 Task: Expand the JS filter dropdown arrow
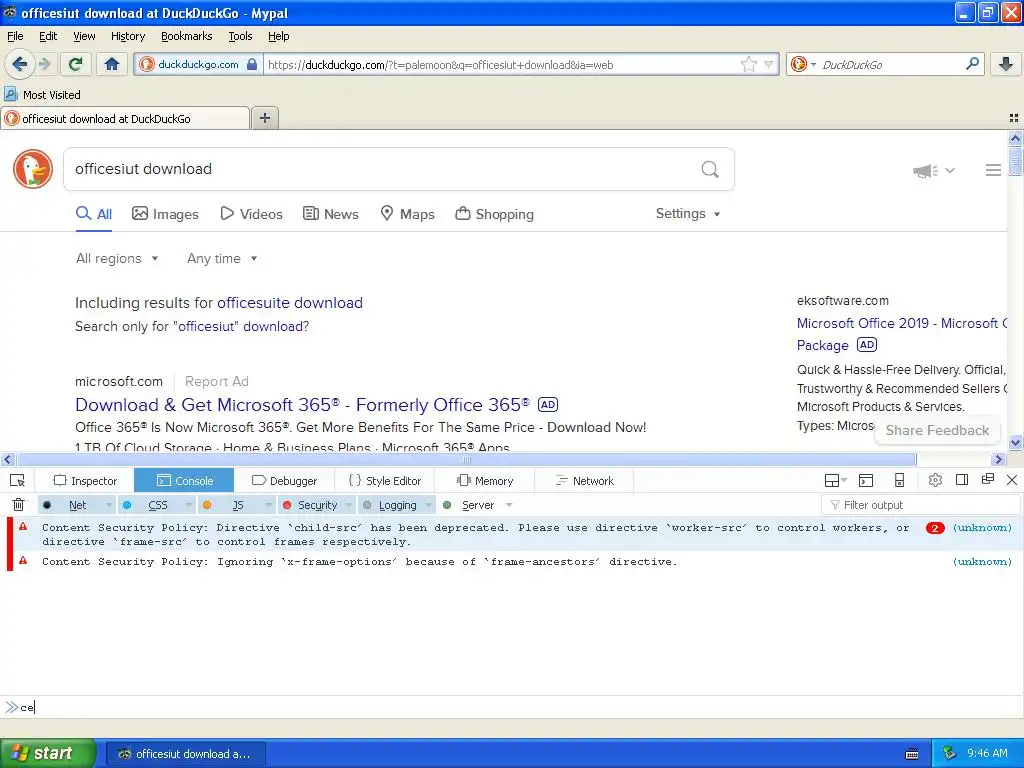point(268,505)
